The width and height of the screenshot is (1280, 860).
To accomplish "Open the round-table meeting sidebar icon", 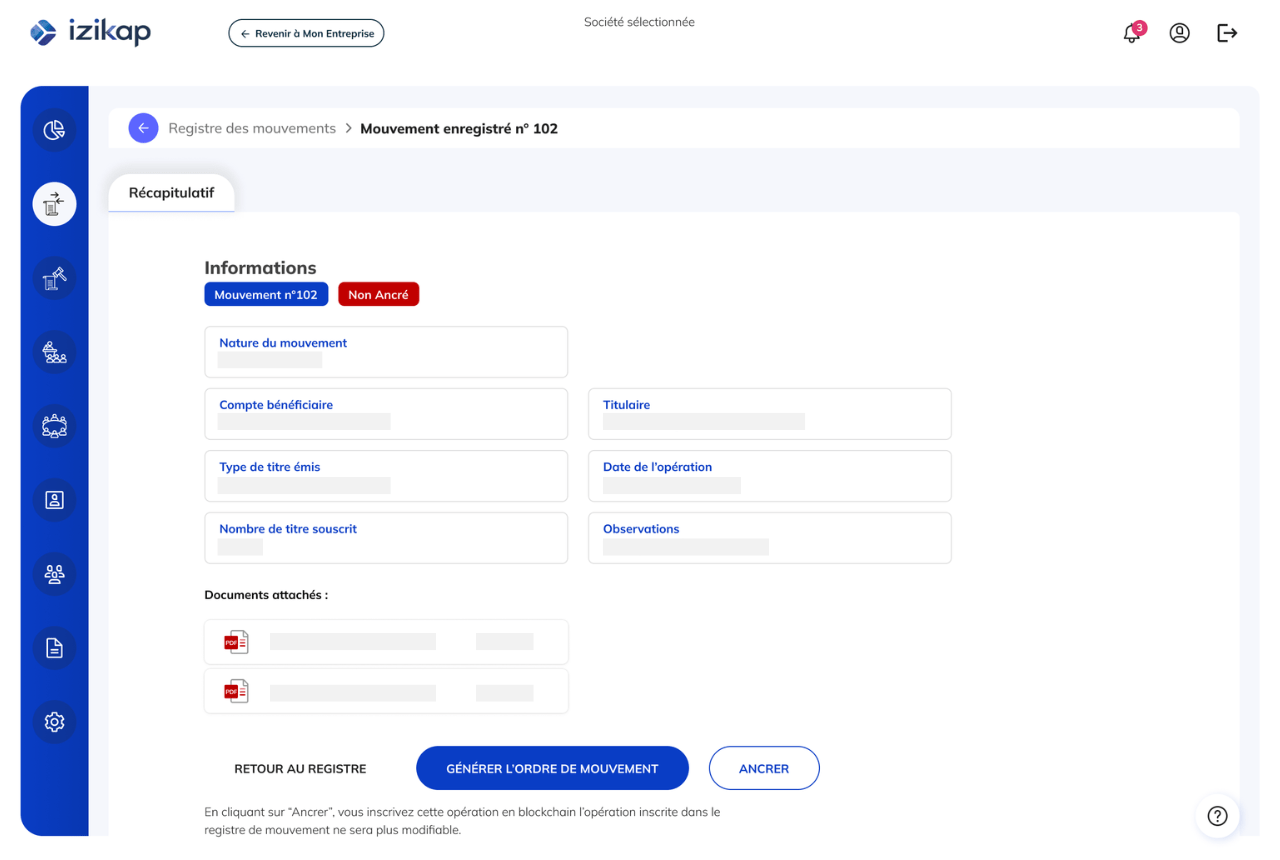I will [54, 426].
